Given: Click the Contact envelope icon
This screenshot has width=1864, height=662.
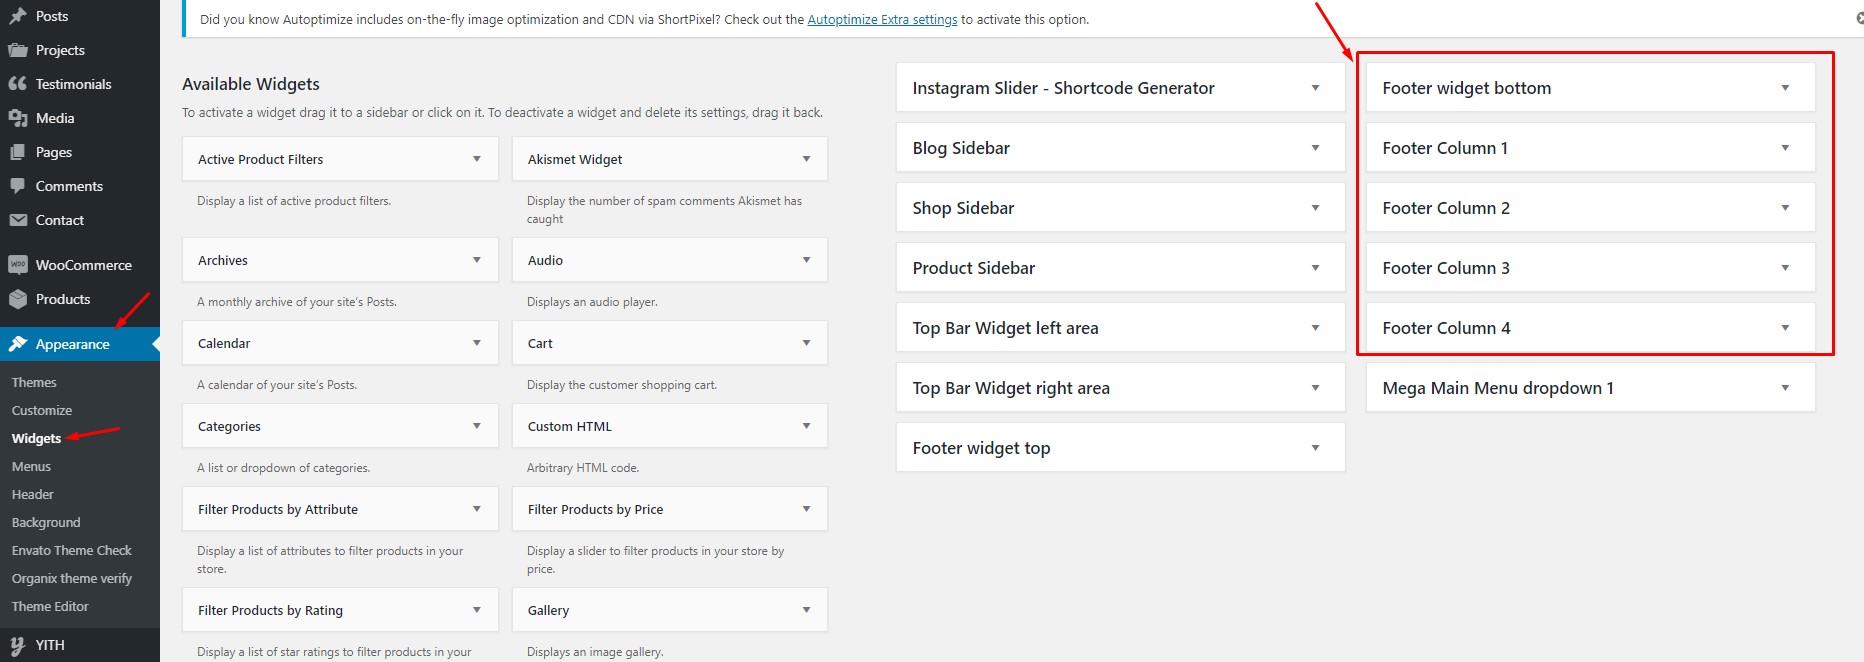Looking at the screenshot, I should click(x=18, y=219).
